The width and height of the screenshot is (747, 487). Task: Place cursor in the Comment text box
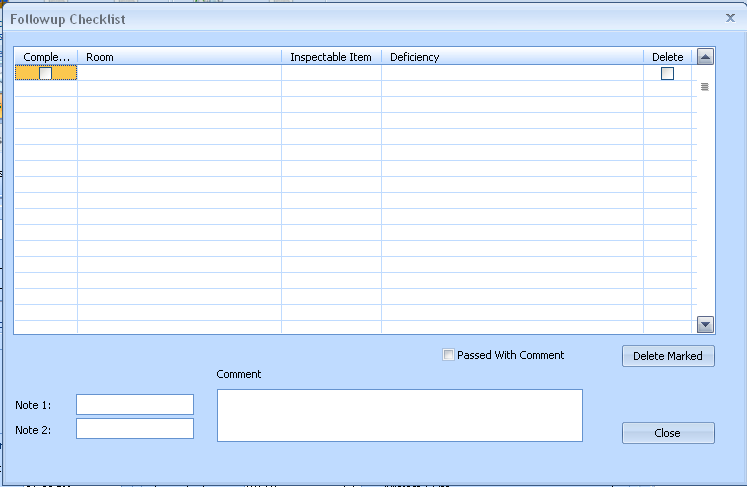click(399, 415)
